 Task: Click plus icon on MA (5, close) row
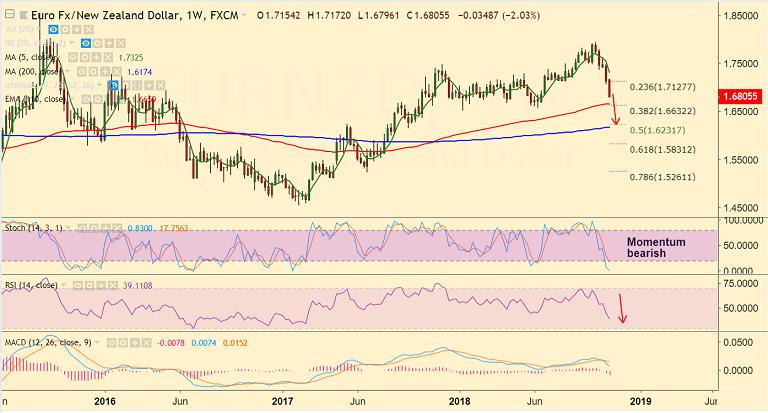tap(96, 57)
